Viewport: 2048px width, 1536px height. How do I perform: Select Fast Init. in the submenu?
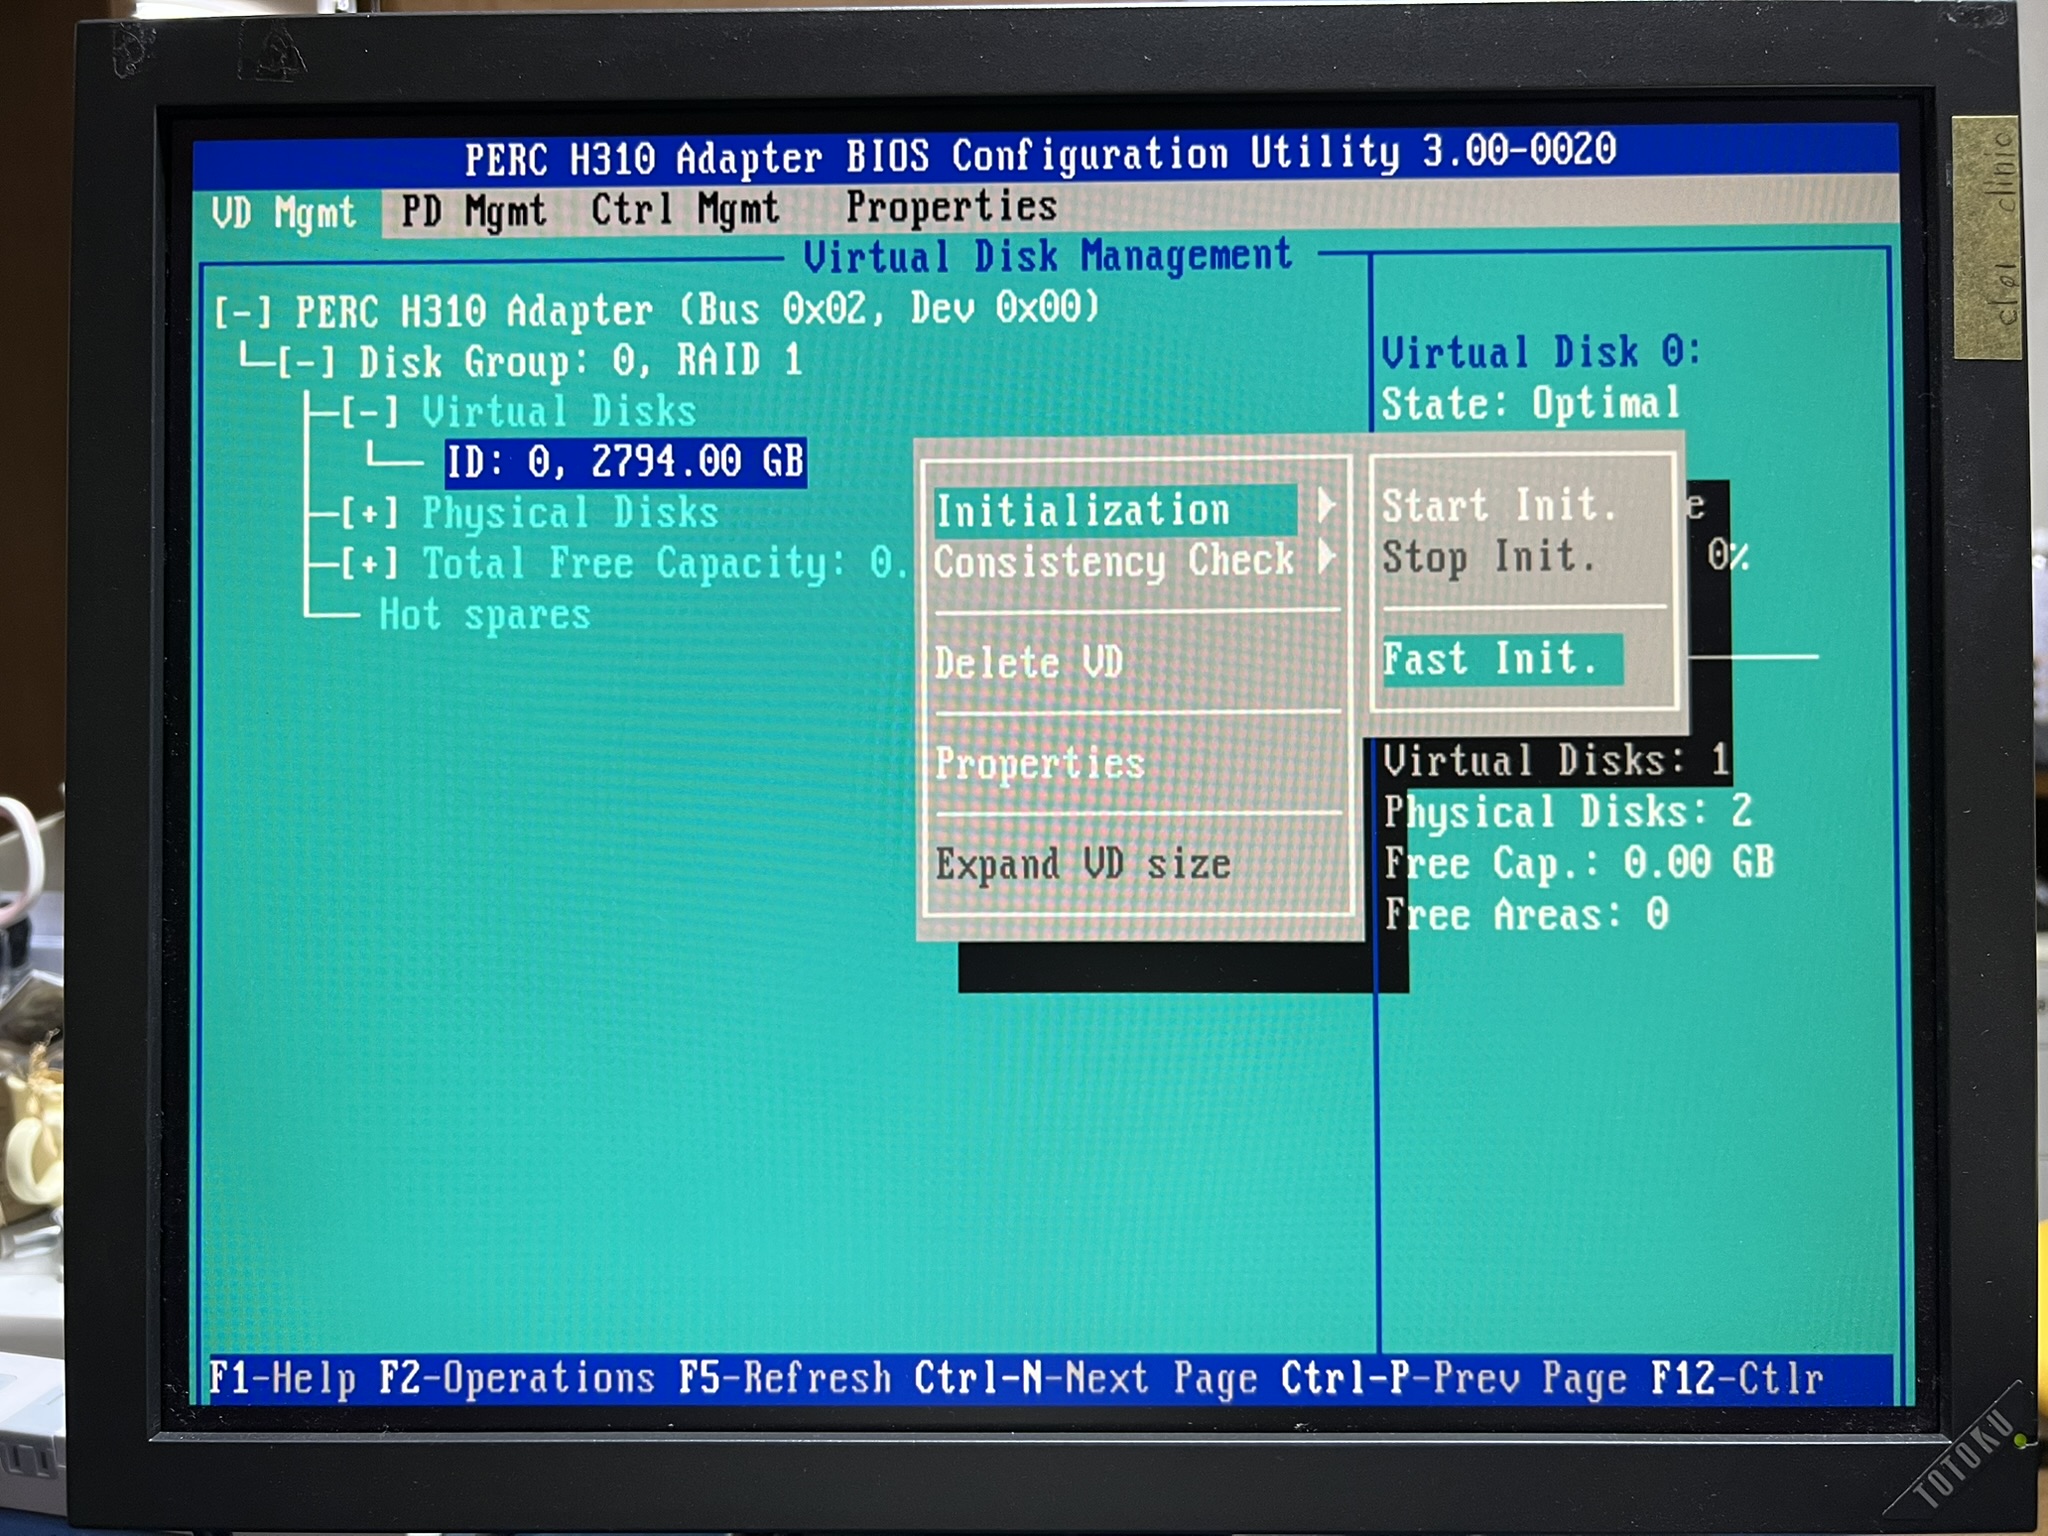click(1502, 659)
